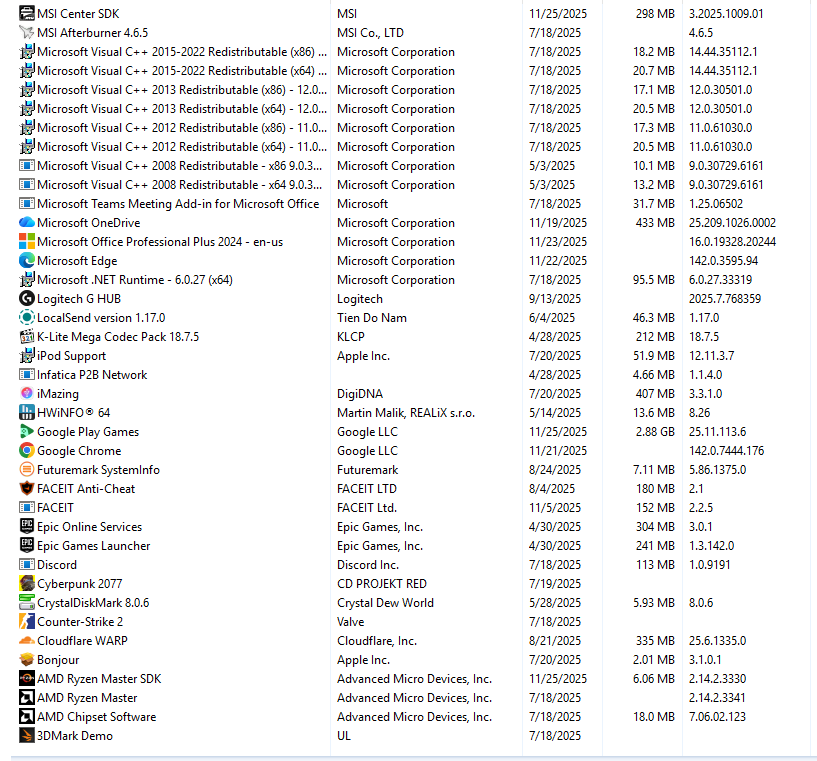The width and height of the screenshot is (817, 761).
Task: Click publisher DigiDNA
Action: pyautogui.click(x=360, y=394)
